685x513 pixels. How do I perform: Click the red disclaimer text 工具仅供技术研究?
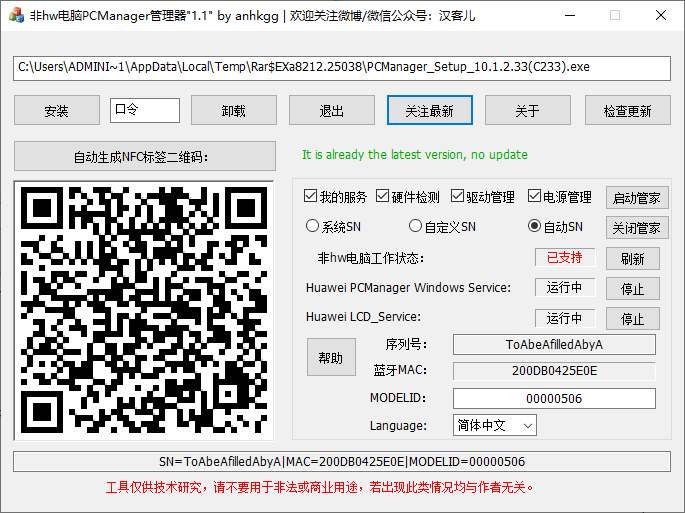(x=319, y=487)
